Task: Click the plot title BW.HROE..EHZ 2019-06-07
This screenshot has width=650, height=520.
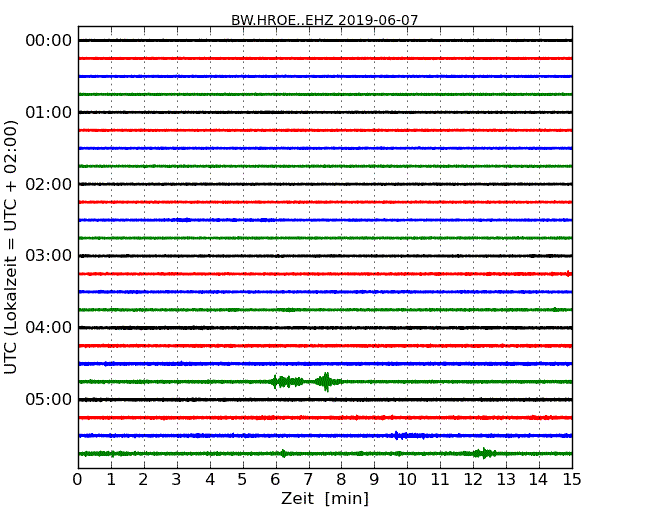Action: [x=324, y=20]
